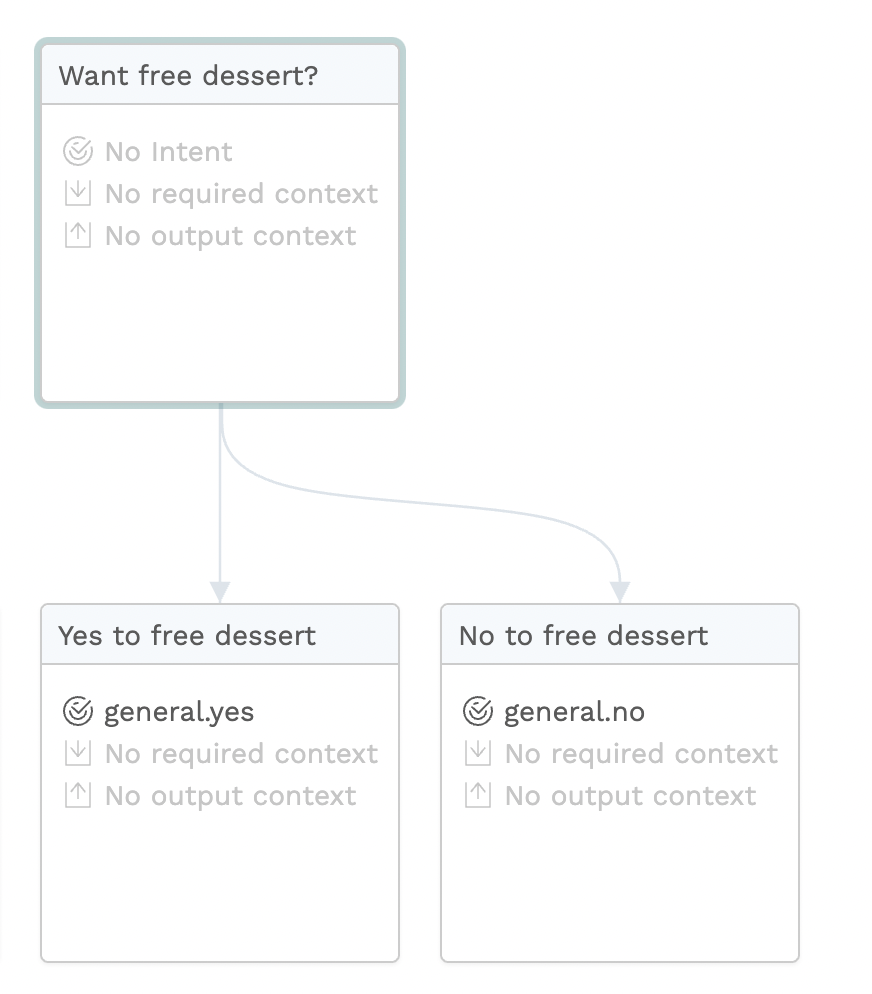The image size is (872, 994).
Task: Click required context icon in Want free dessert node
Action: [78, 193]
